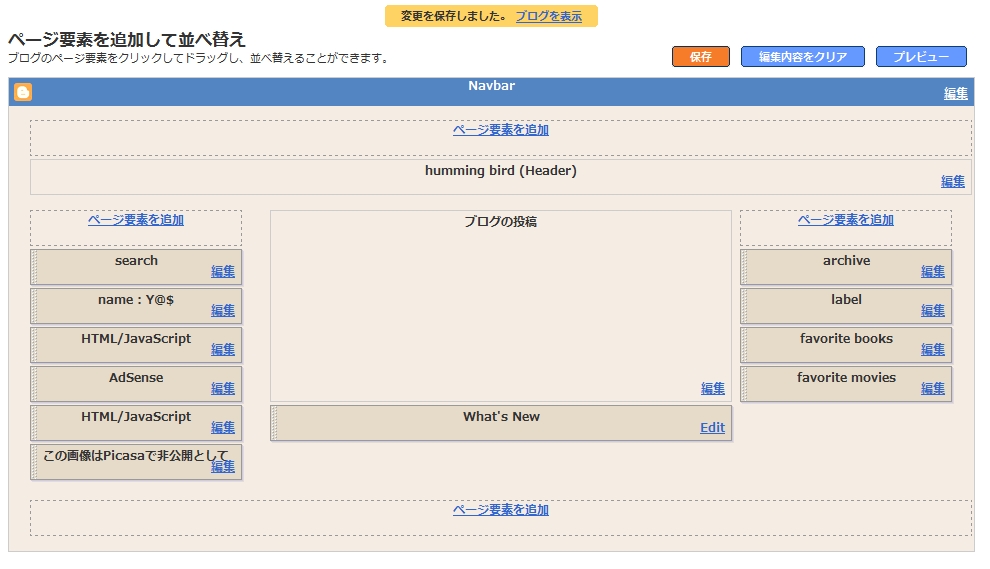Click the 変更を保存しました notification text
The image size is (990, 569).
[x=454, y=16]
